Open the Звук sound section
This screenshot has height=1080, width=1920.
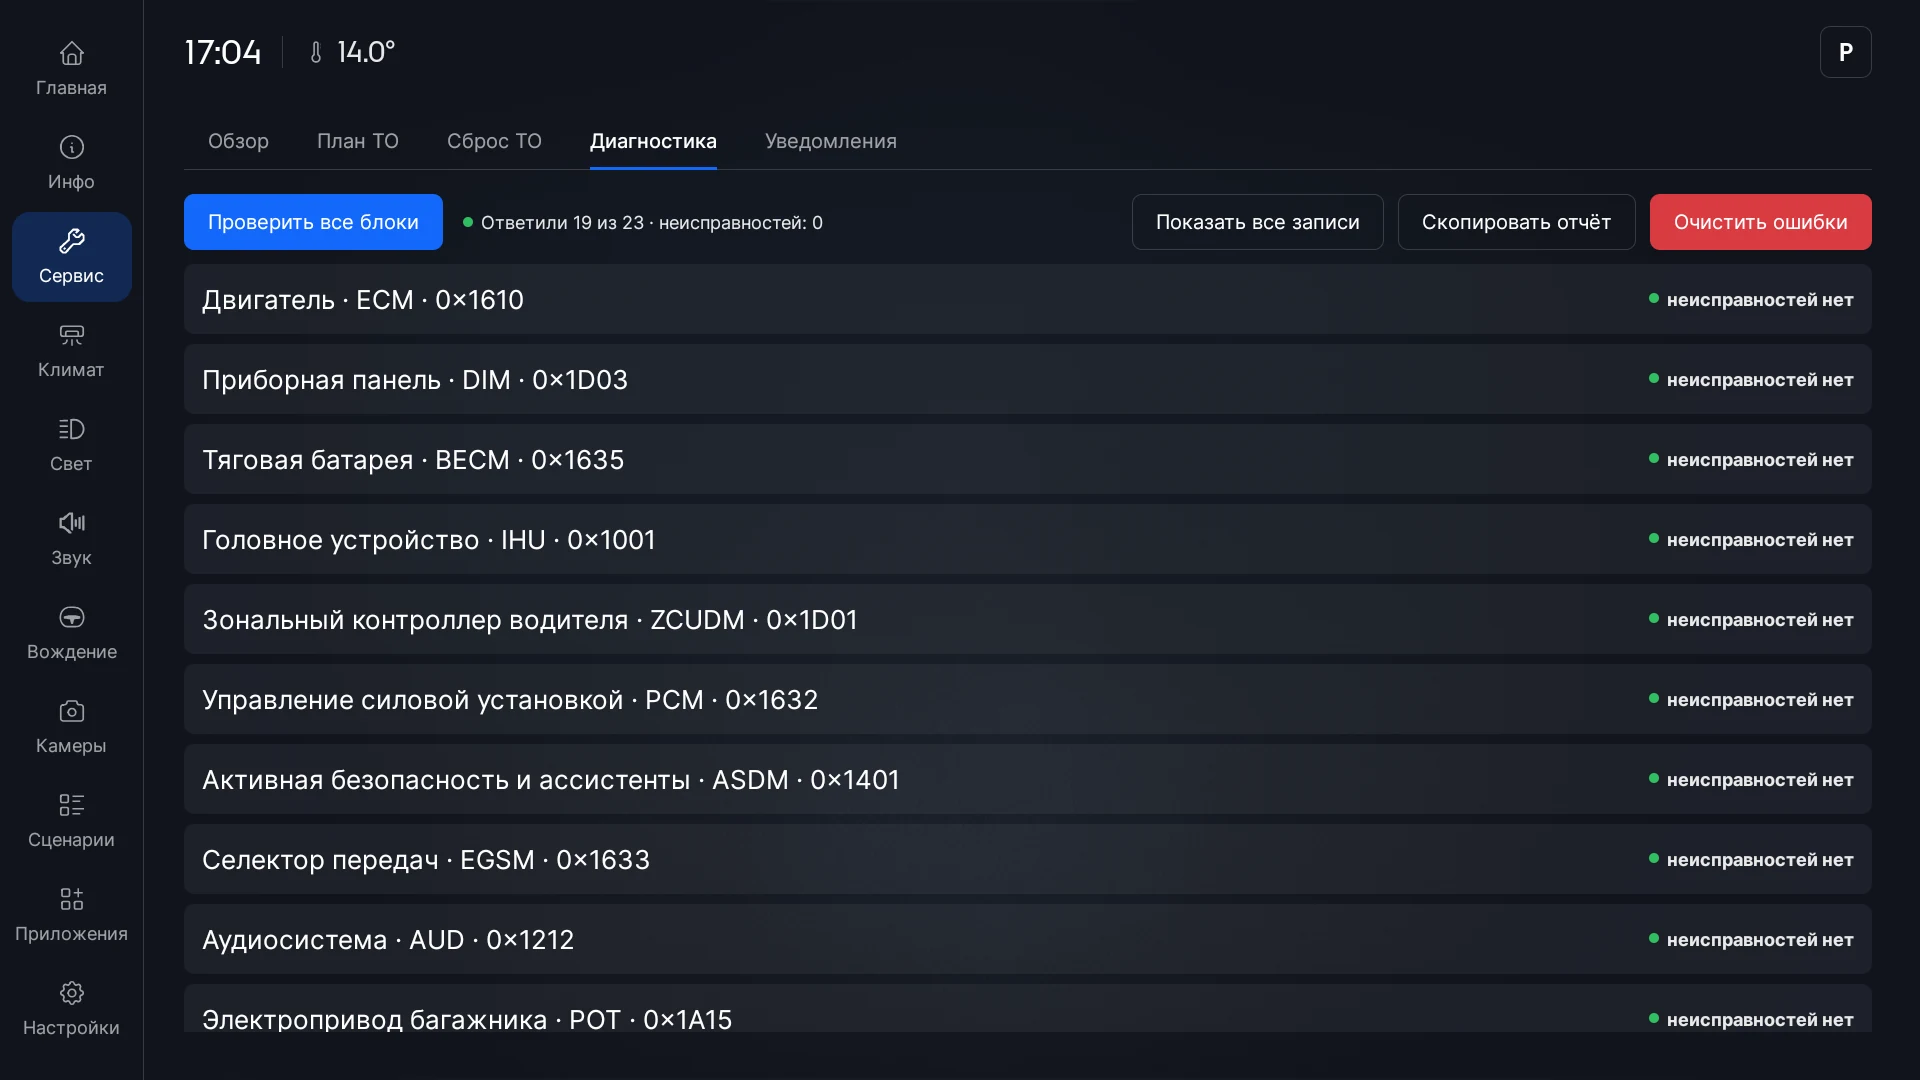pos(71,538)
